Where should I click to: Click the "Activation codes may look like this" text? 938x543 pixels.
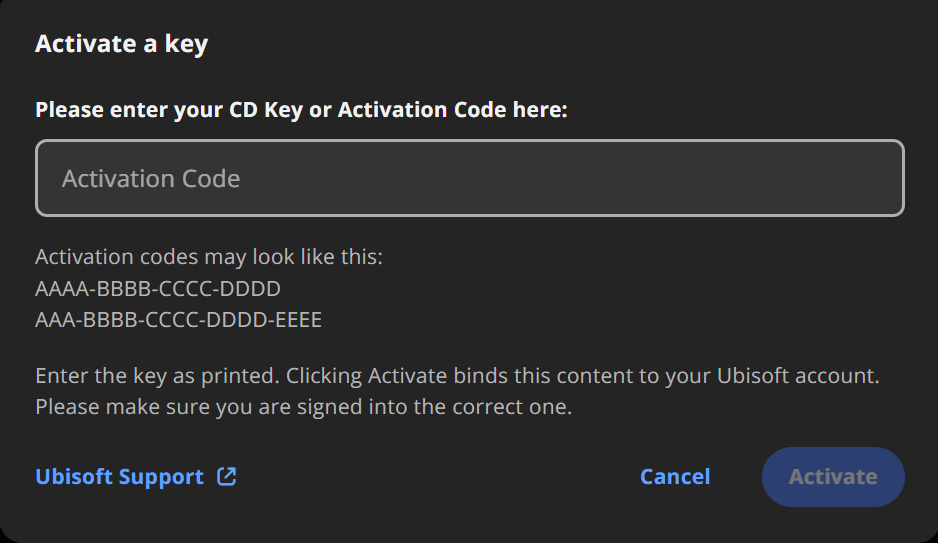[209, 257]
